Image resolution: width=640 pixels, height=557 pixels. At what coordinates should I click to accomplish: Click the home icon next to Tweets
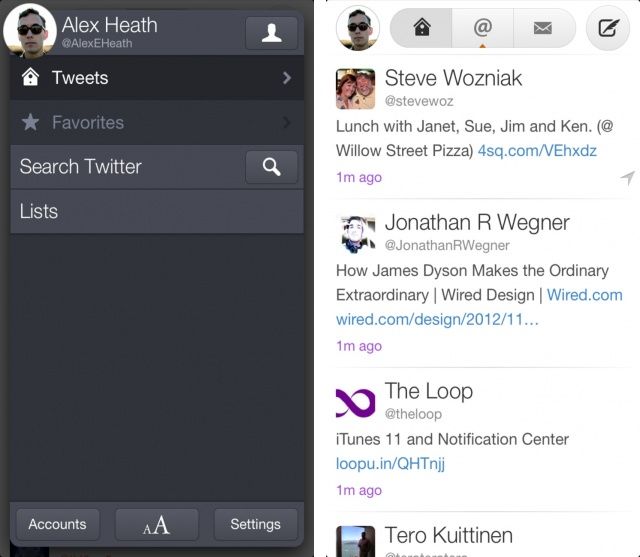click(x=31, y=77)
